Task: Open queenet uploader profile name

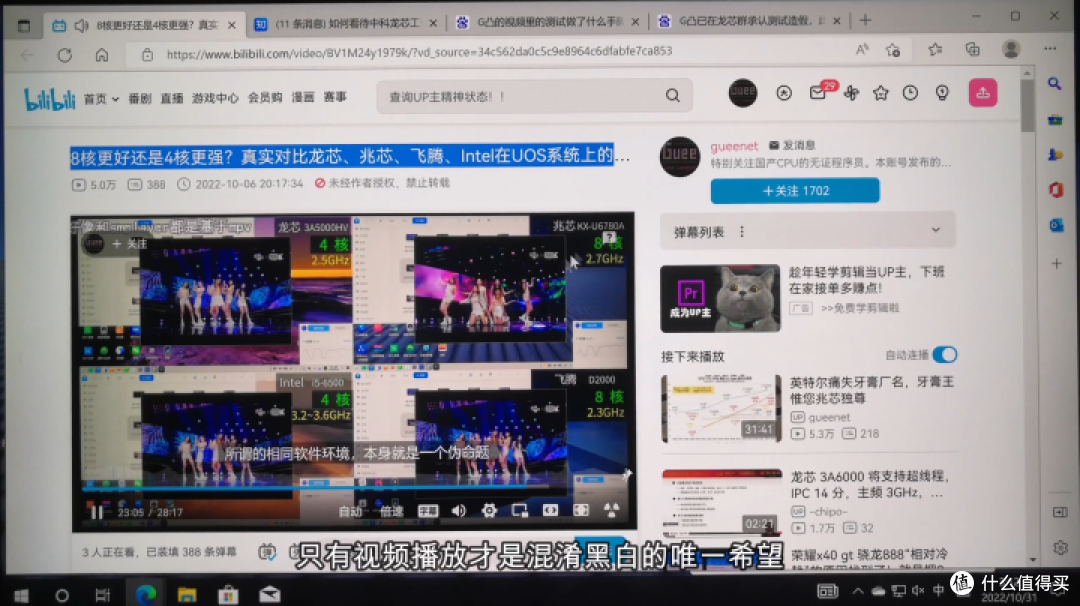Action: pyautogui.click(x=734, y=146)
